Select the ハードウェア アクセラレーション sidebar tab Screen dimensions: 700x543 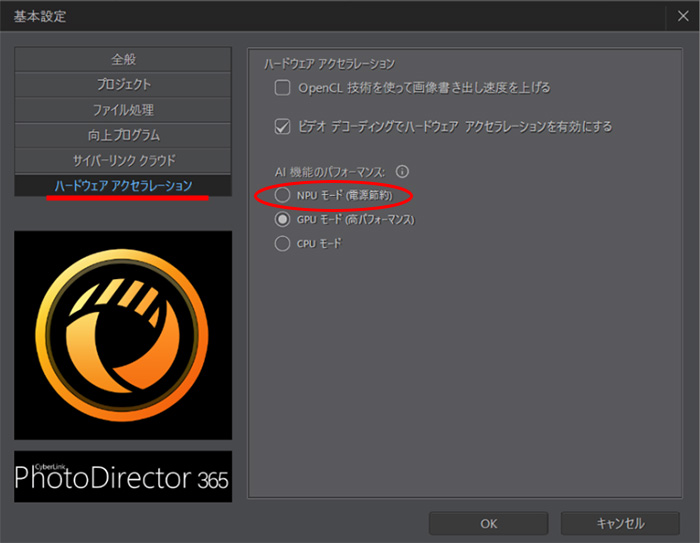pos(123,185)
